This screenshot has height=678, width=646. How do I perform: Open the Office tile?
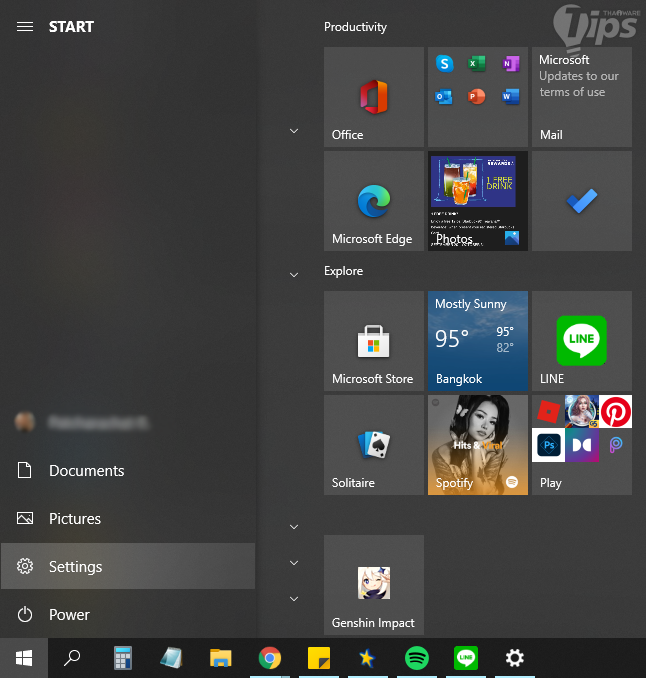(x=374, y=97)
